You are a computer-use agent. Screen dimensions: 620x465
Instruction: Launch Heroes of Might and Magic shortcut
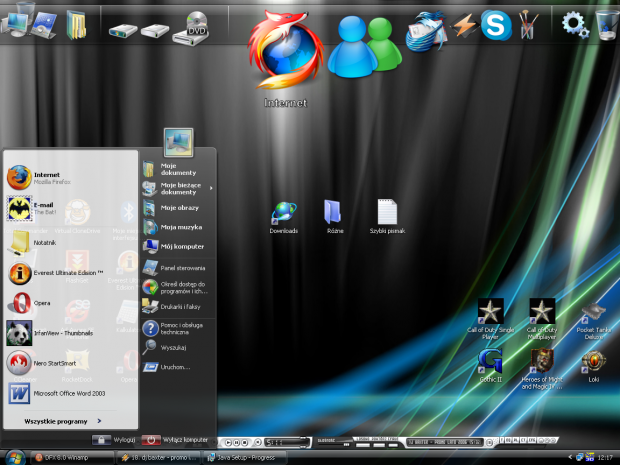(x=542, y=369)
